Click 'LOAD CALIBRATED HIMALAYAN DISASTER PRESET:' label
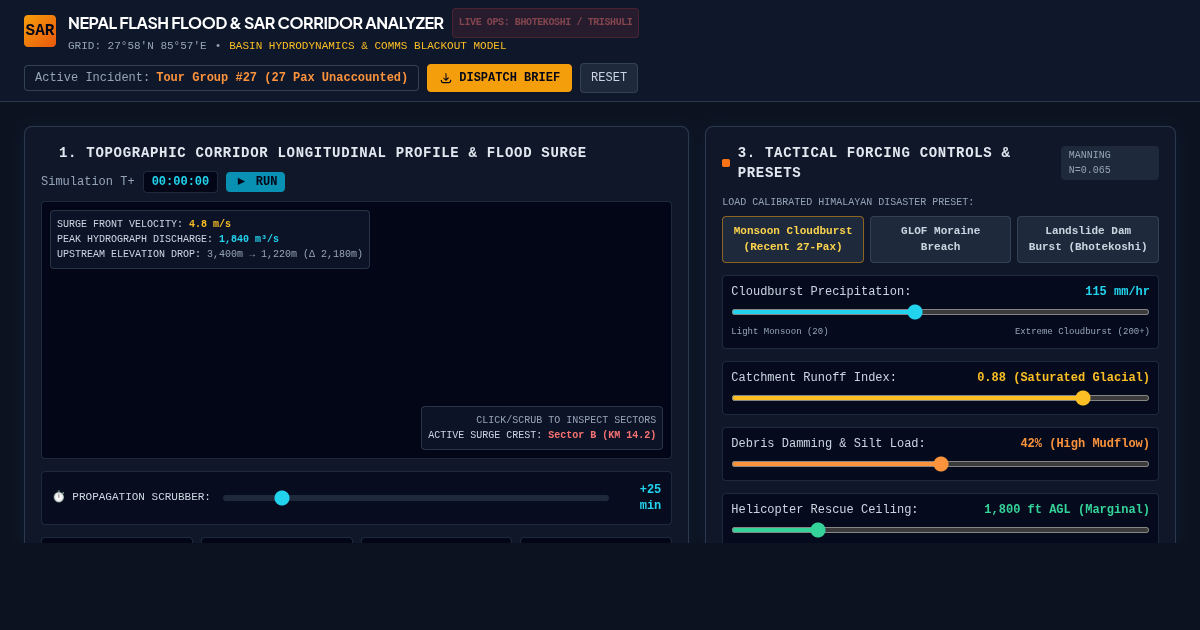The width and height of the screenshot is (1200, 630). (848, 202)
